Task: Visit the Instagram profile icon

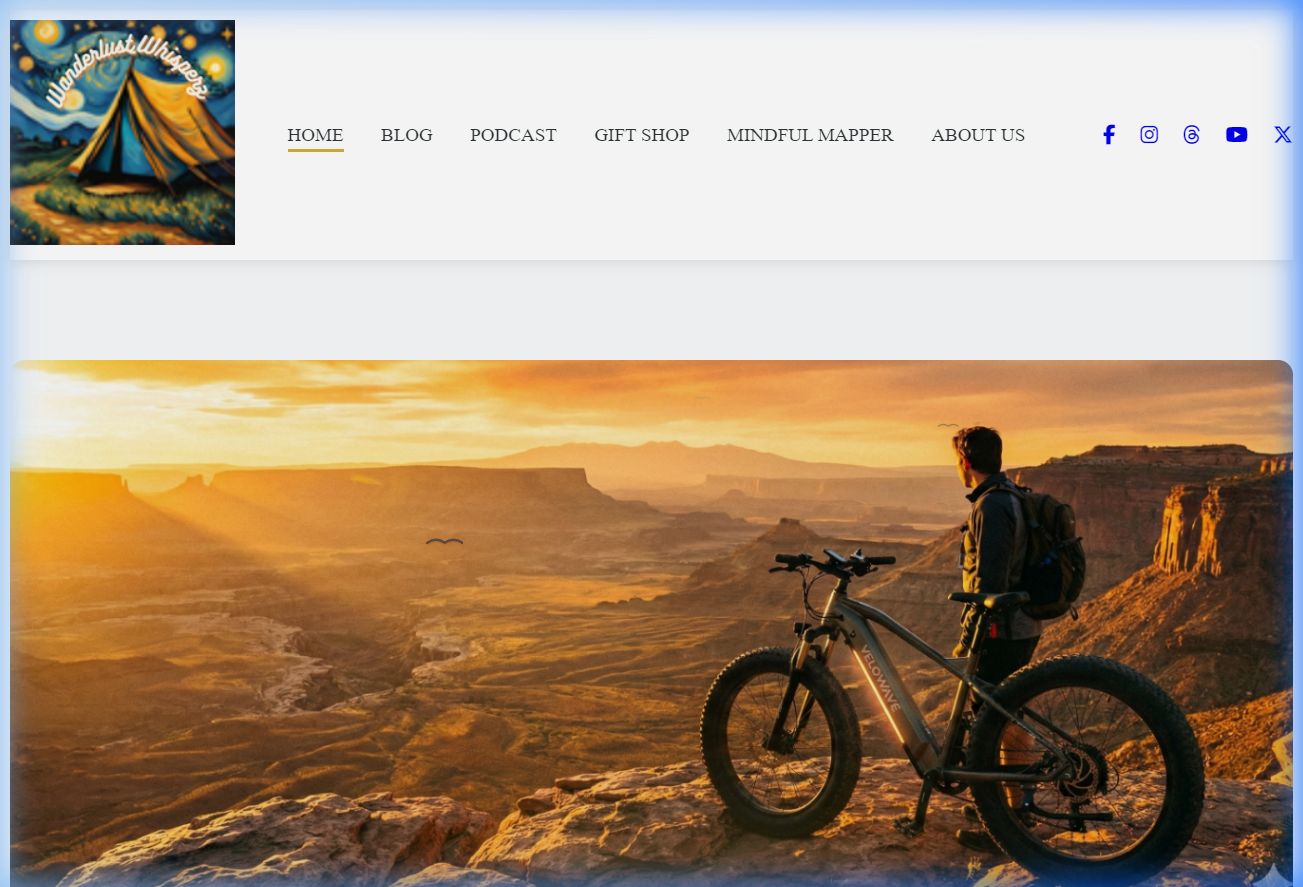Action: point(1149,135)
